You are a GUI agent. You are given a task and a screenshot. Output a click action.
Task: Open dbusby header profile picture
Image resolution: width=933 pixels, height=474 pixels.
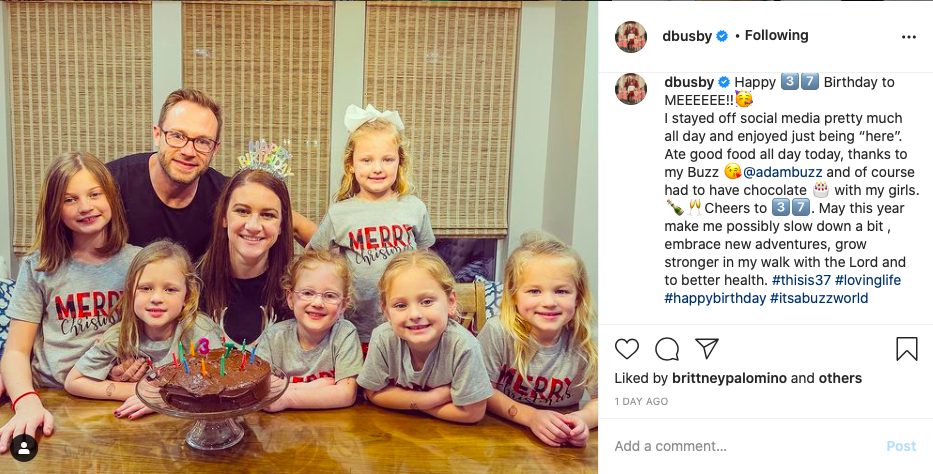coord(631,37)
